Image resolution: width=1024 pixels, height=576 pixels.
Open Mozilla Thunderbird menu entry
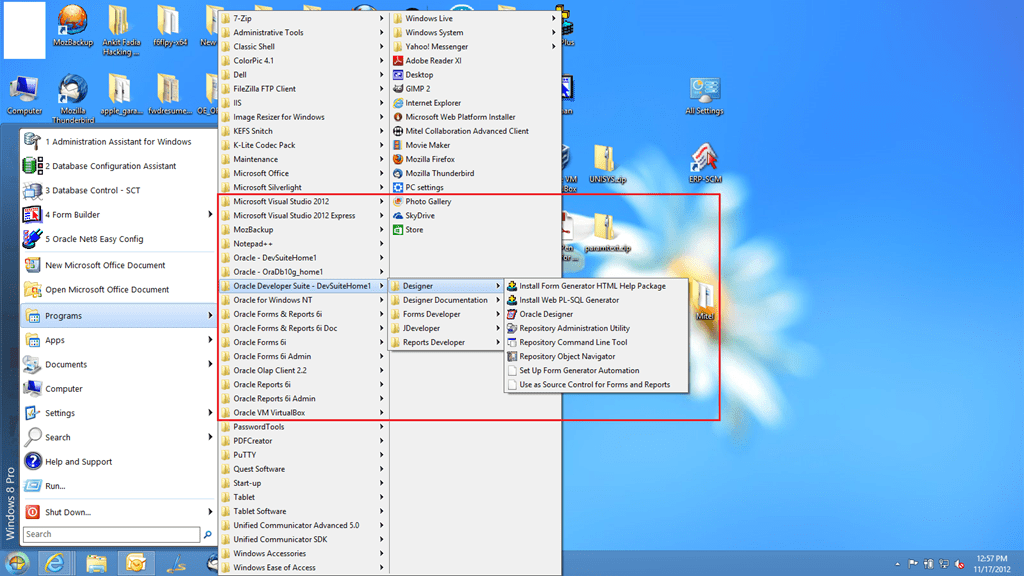point(475,174)
